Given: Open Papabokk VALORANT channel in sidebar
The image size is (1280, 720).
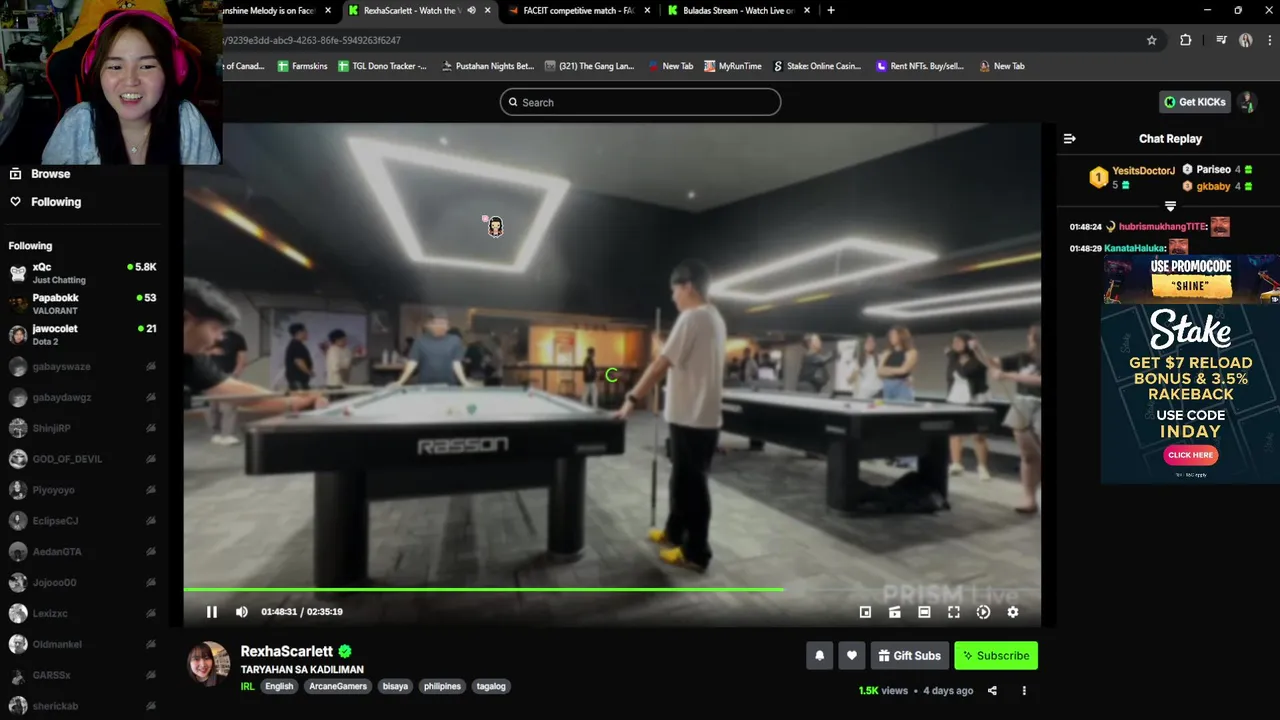Looking at the screenshot, I should (x=84, y=304).
